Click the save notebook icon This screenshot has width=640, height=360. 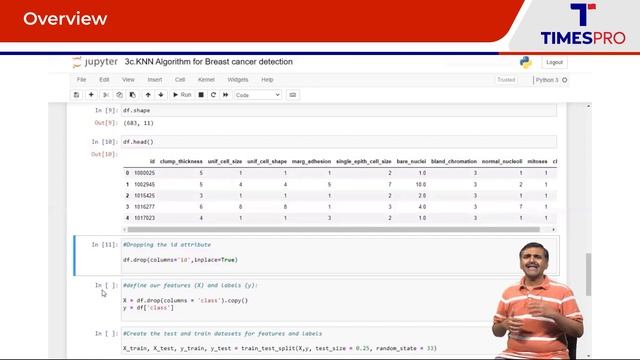click(x=76, y=95)
